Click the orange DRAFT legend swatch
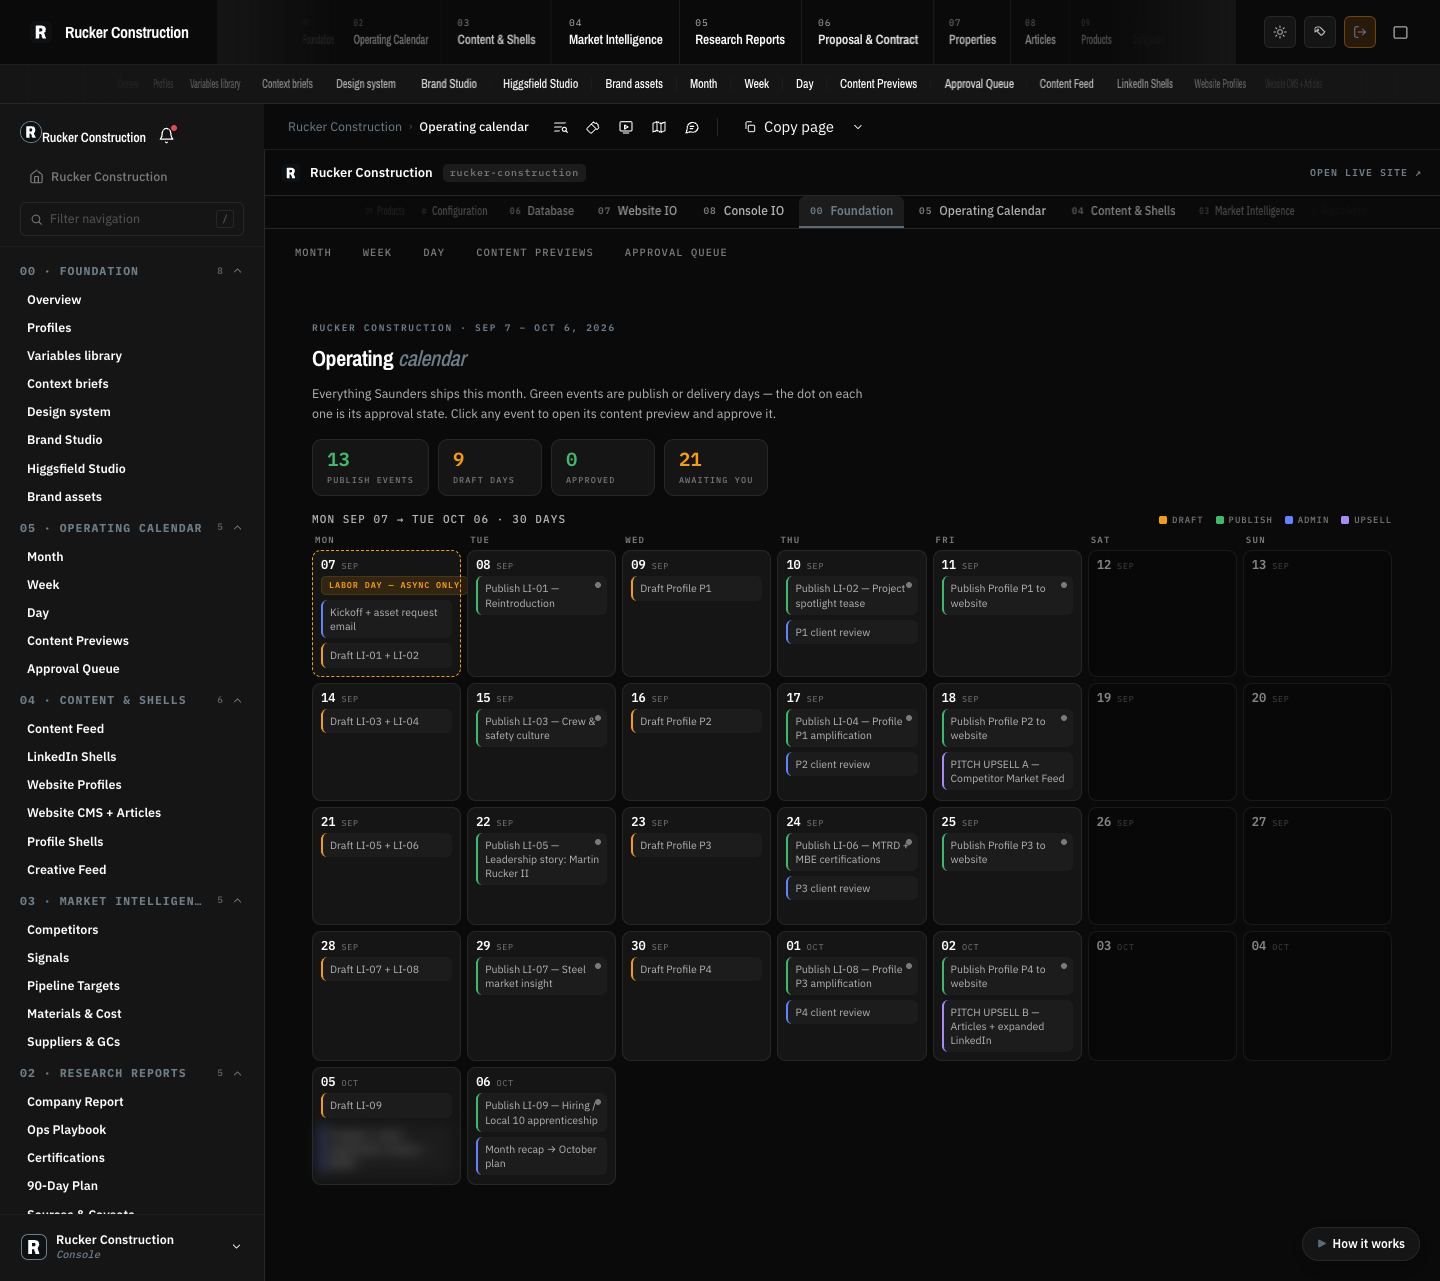This screenshot has width=1440, height=1281. (x=1163, y=520)
